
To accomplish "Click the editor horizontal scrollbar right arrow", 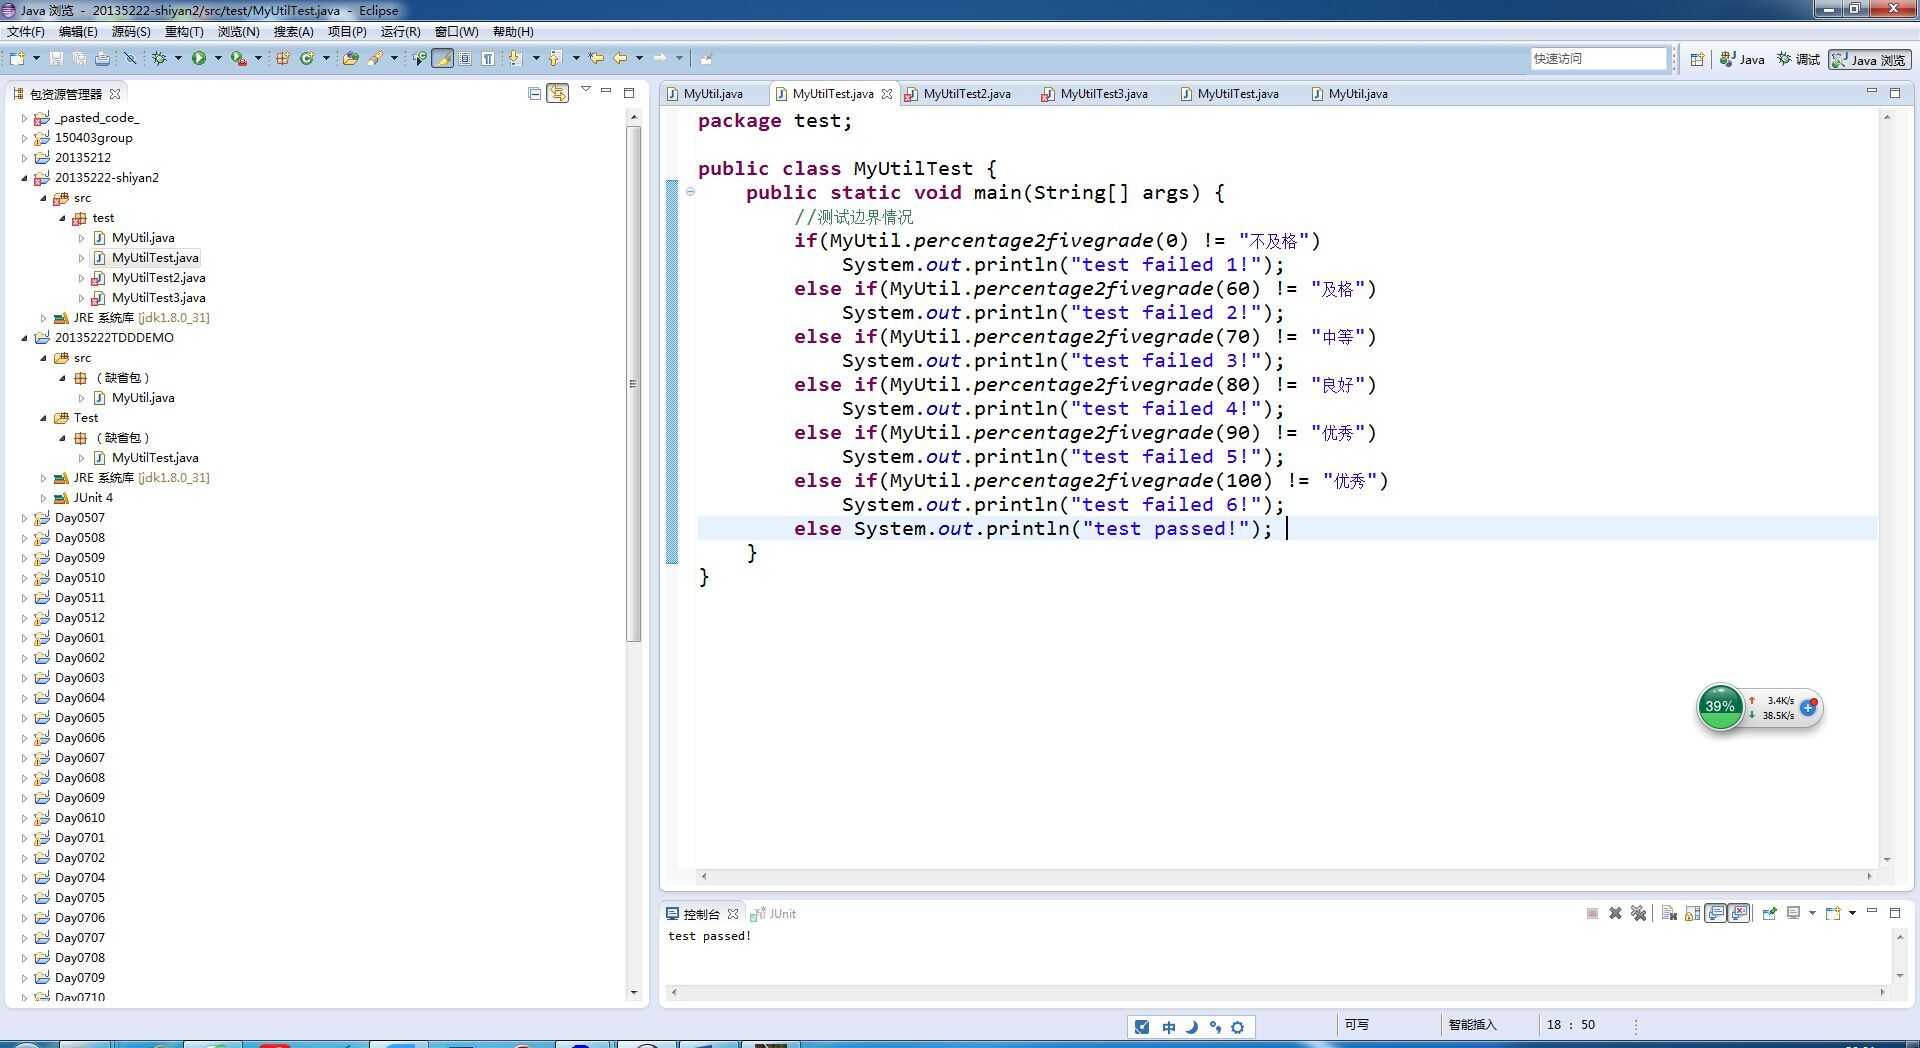I will tap(1869, 876).
